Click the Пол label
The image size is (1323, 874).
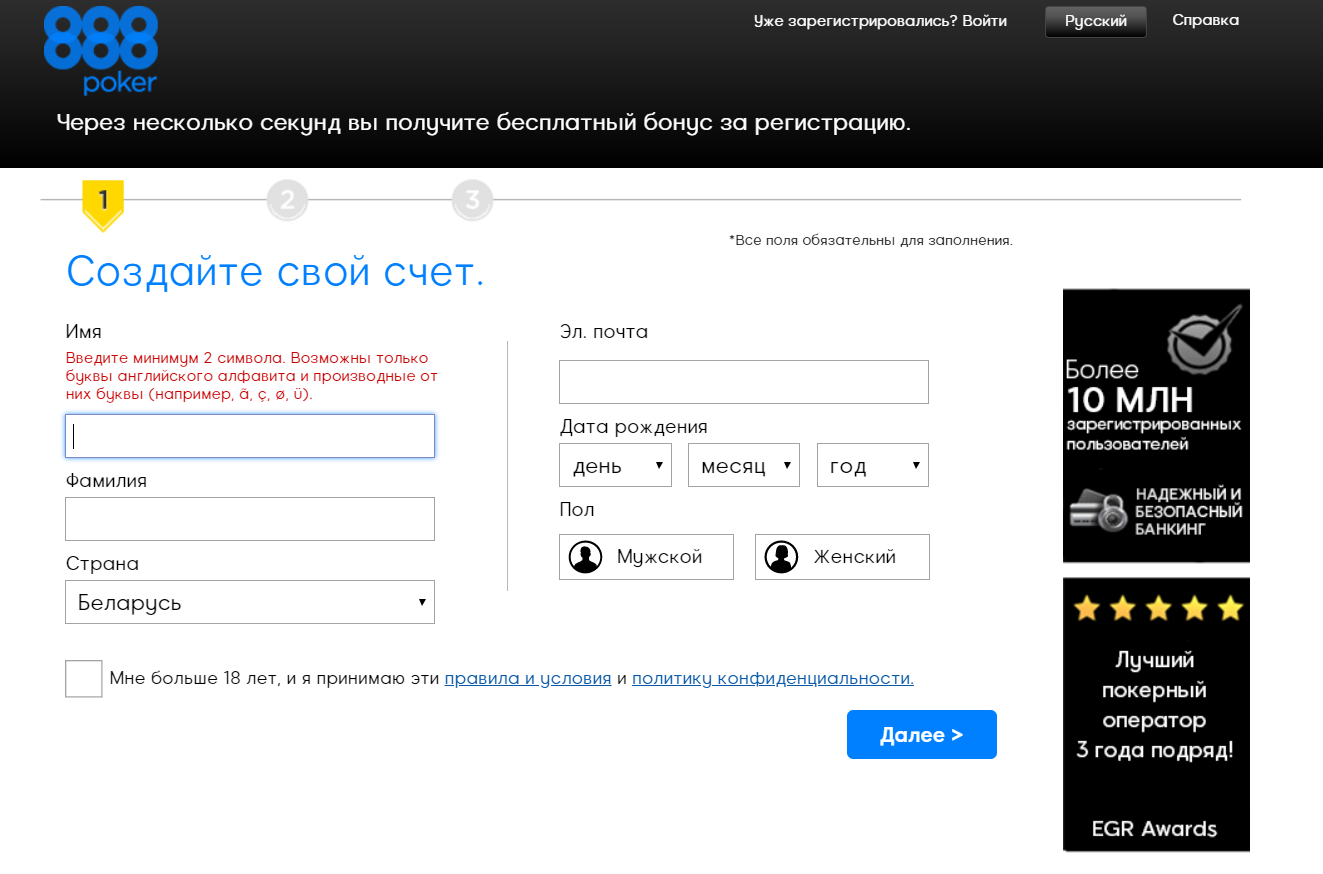[x=577, y=510]
